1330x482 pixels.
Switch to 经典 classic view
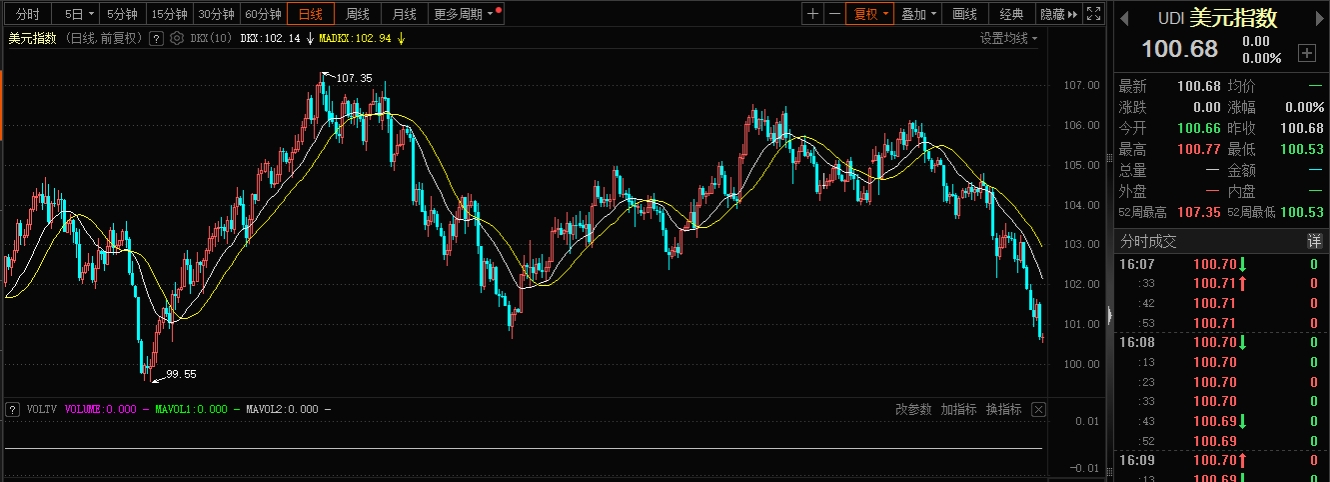click(x=1012, y=14)
